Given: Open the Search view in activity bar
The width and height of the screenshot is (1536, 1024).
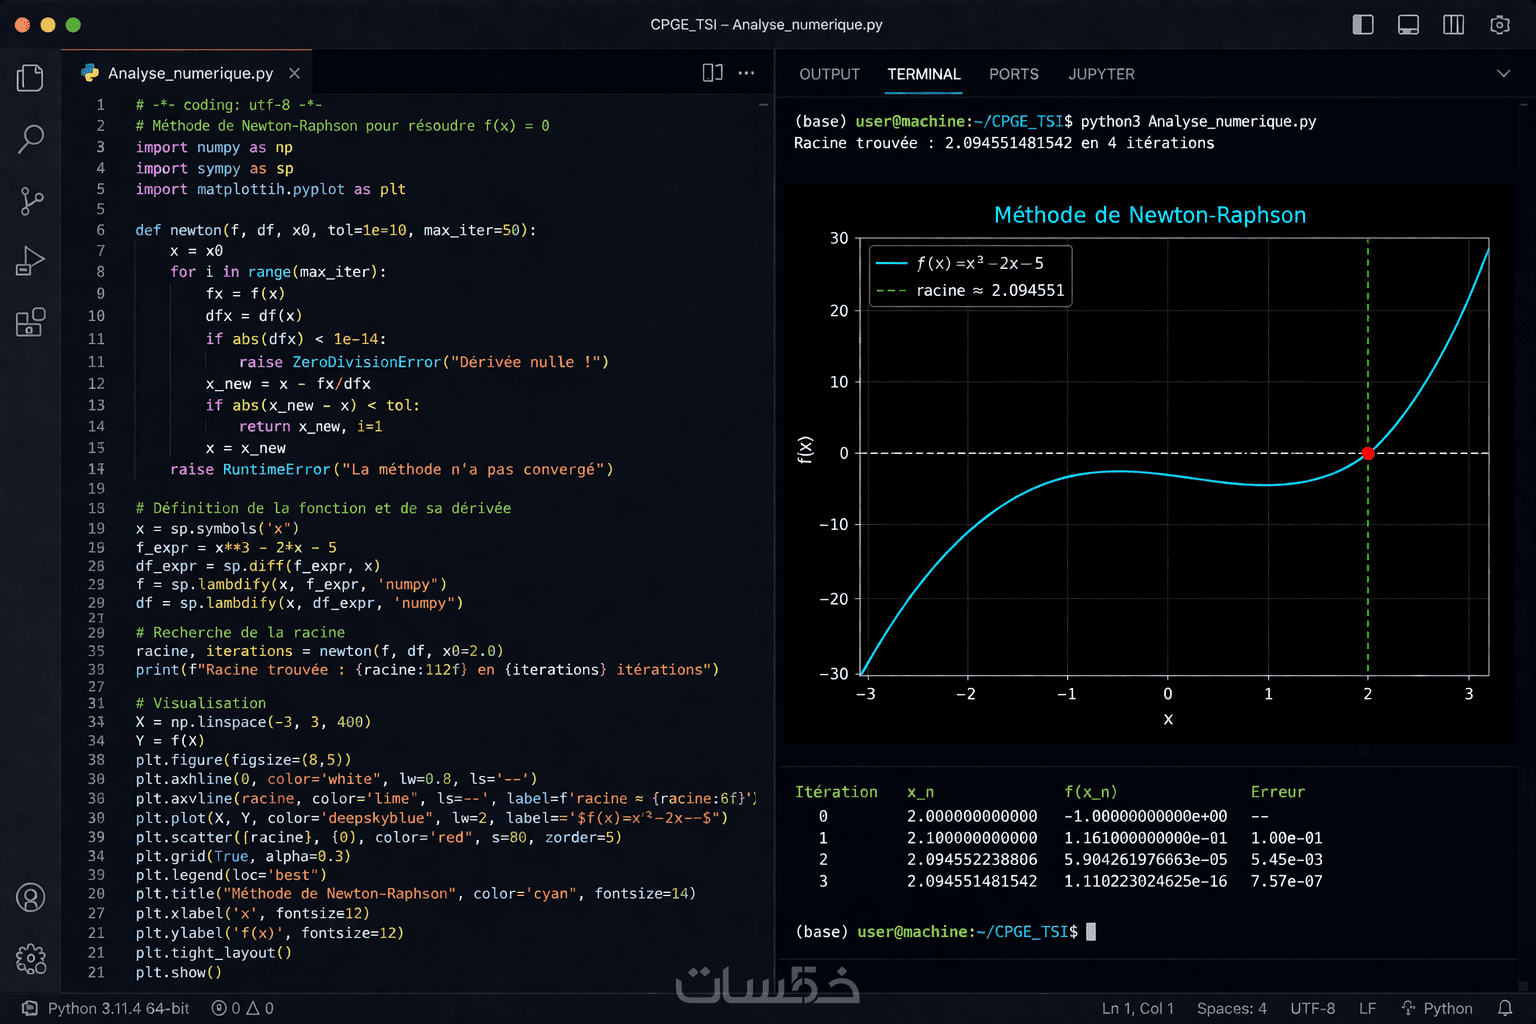Looking at the screenshot, I should pyautogui.click(x=30, y=139).
